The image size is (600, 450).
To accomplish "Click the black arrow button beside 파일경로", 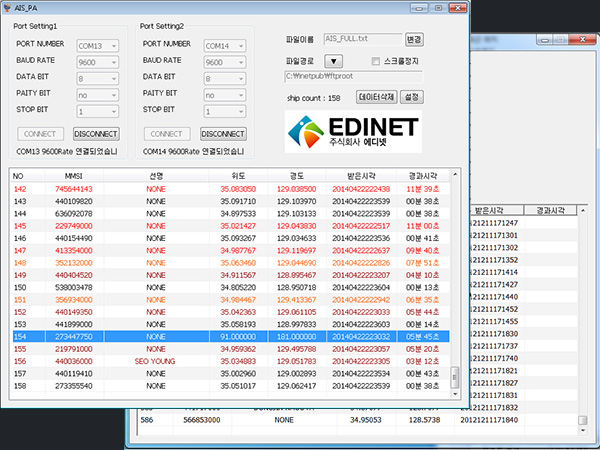I will pyautogui.click(x=335, y=60).
